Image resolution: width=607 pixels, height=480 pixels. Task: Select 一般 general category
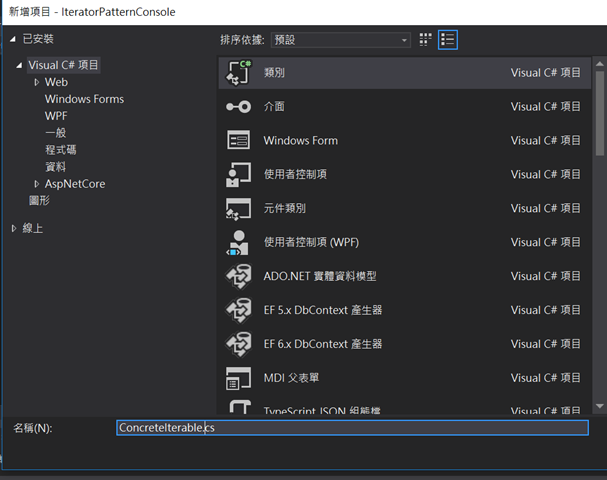pyautogui.click(x=55, y=133)
